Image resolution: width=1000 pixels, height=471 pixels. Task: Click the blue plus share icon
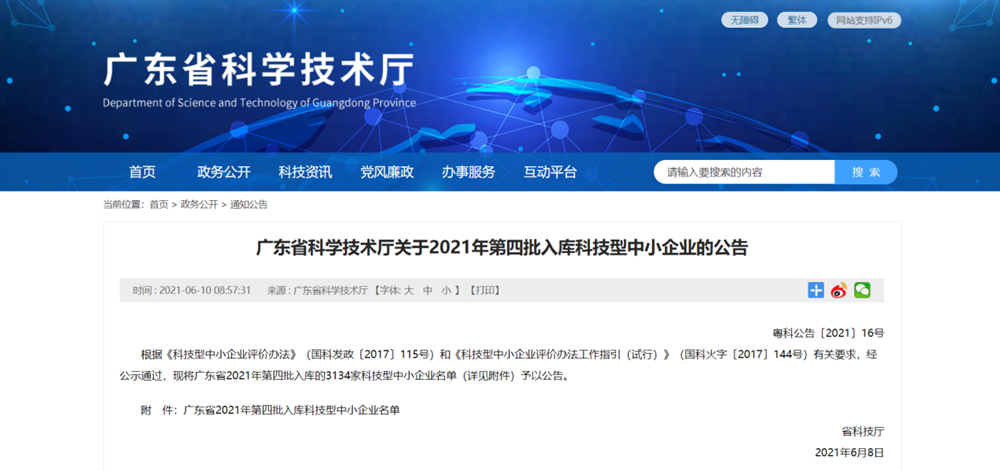816,290
